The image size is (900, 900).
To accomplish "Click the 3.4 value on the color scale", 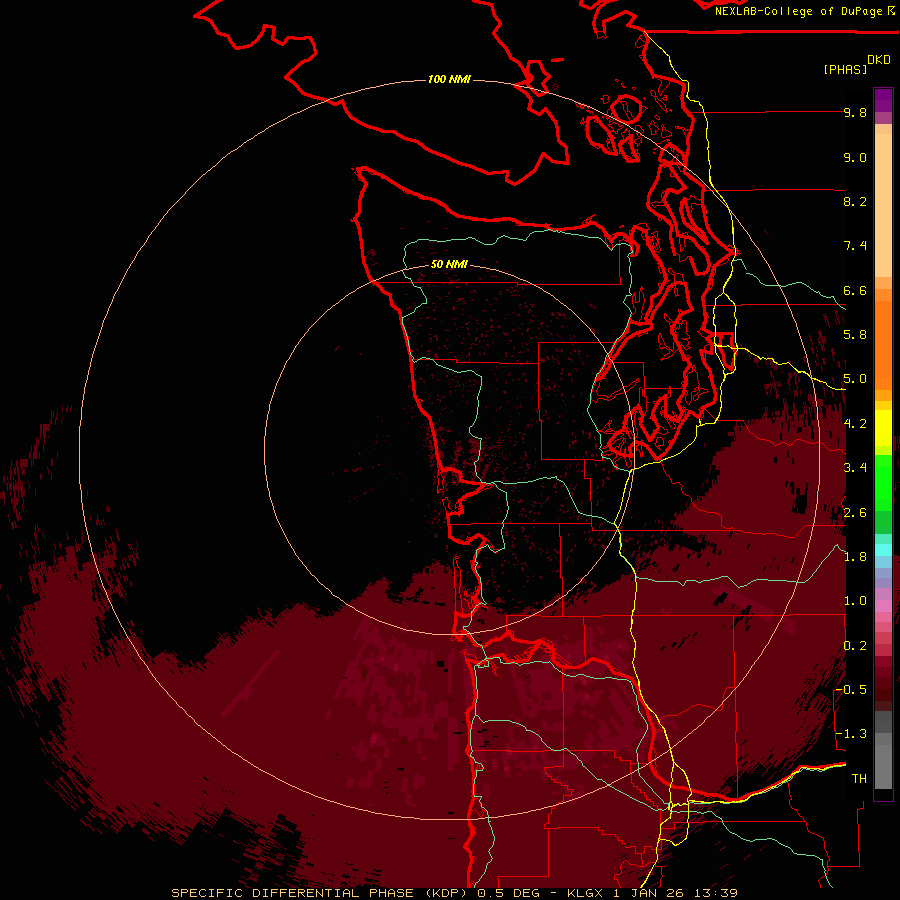I will 855,468.
